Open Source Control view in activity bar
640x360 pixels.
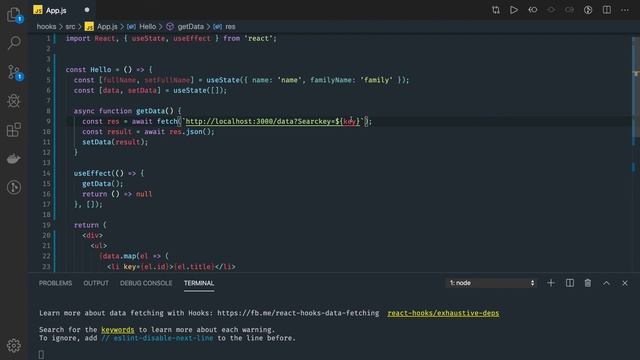tap(14, 72)
